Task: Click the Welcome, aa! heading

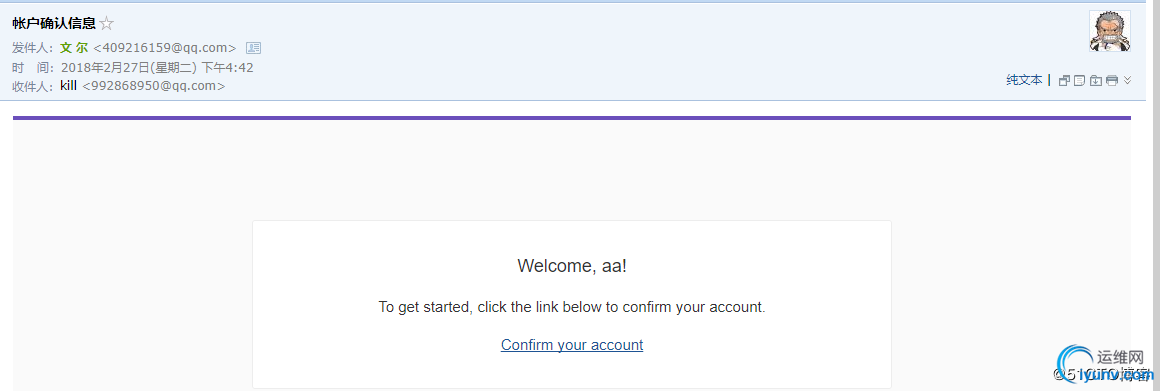Action: coord(572,265)
